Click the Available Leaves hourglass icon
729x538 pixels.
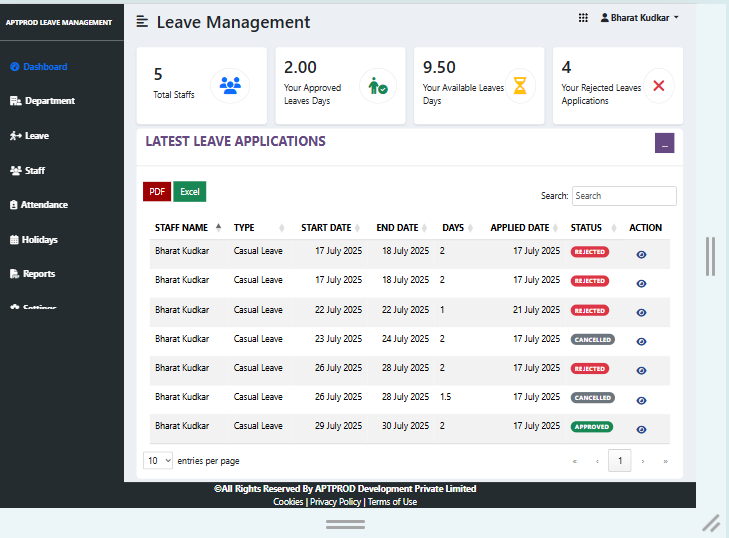519,86
